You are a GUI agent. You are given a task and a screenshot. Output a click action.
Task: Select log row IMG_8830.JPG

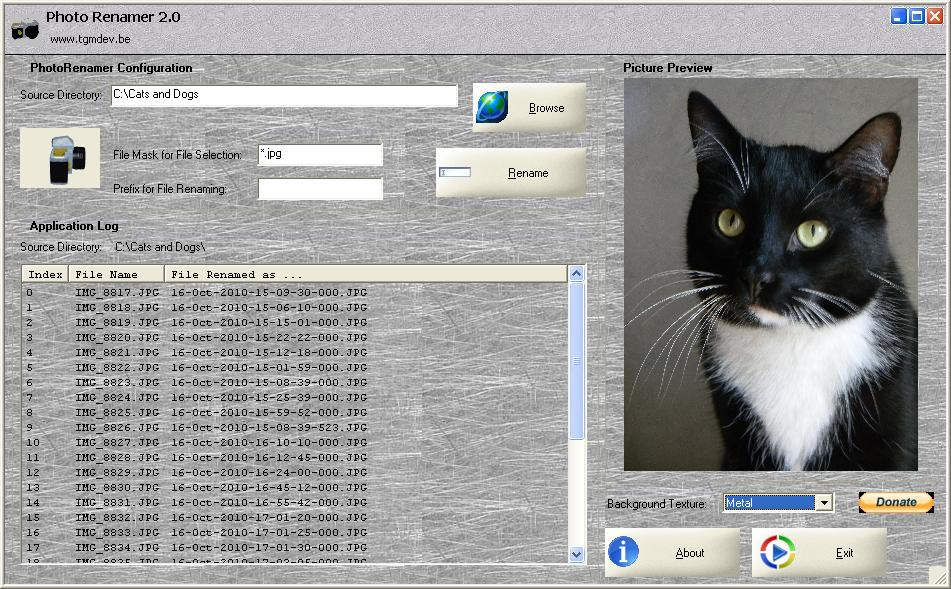click(x=295, y=488)
